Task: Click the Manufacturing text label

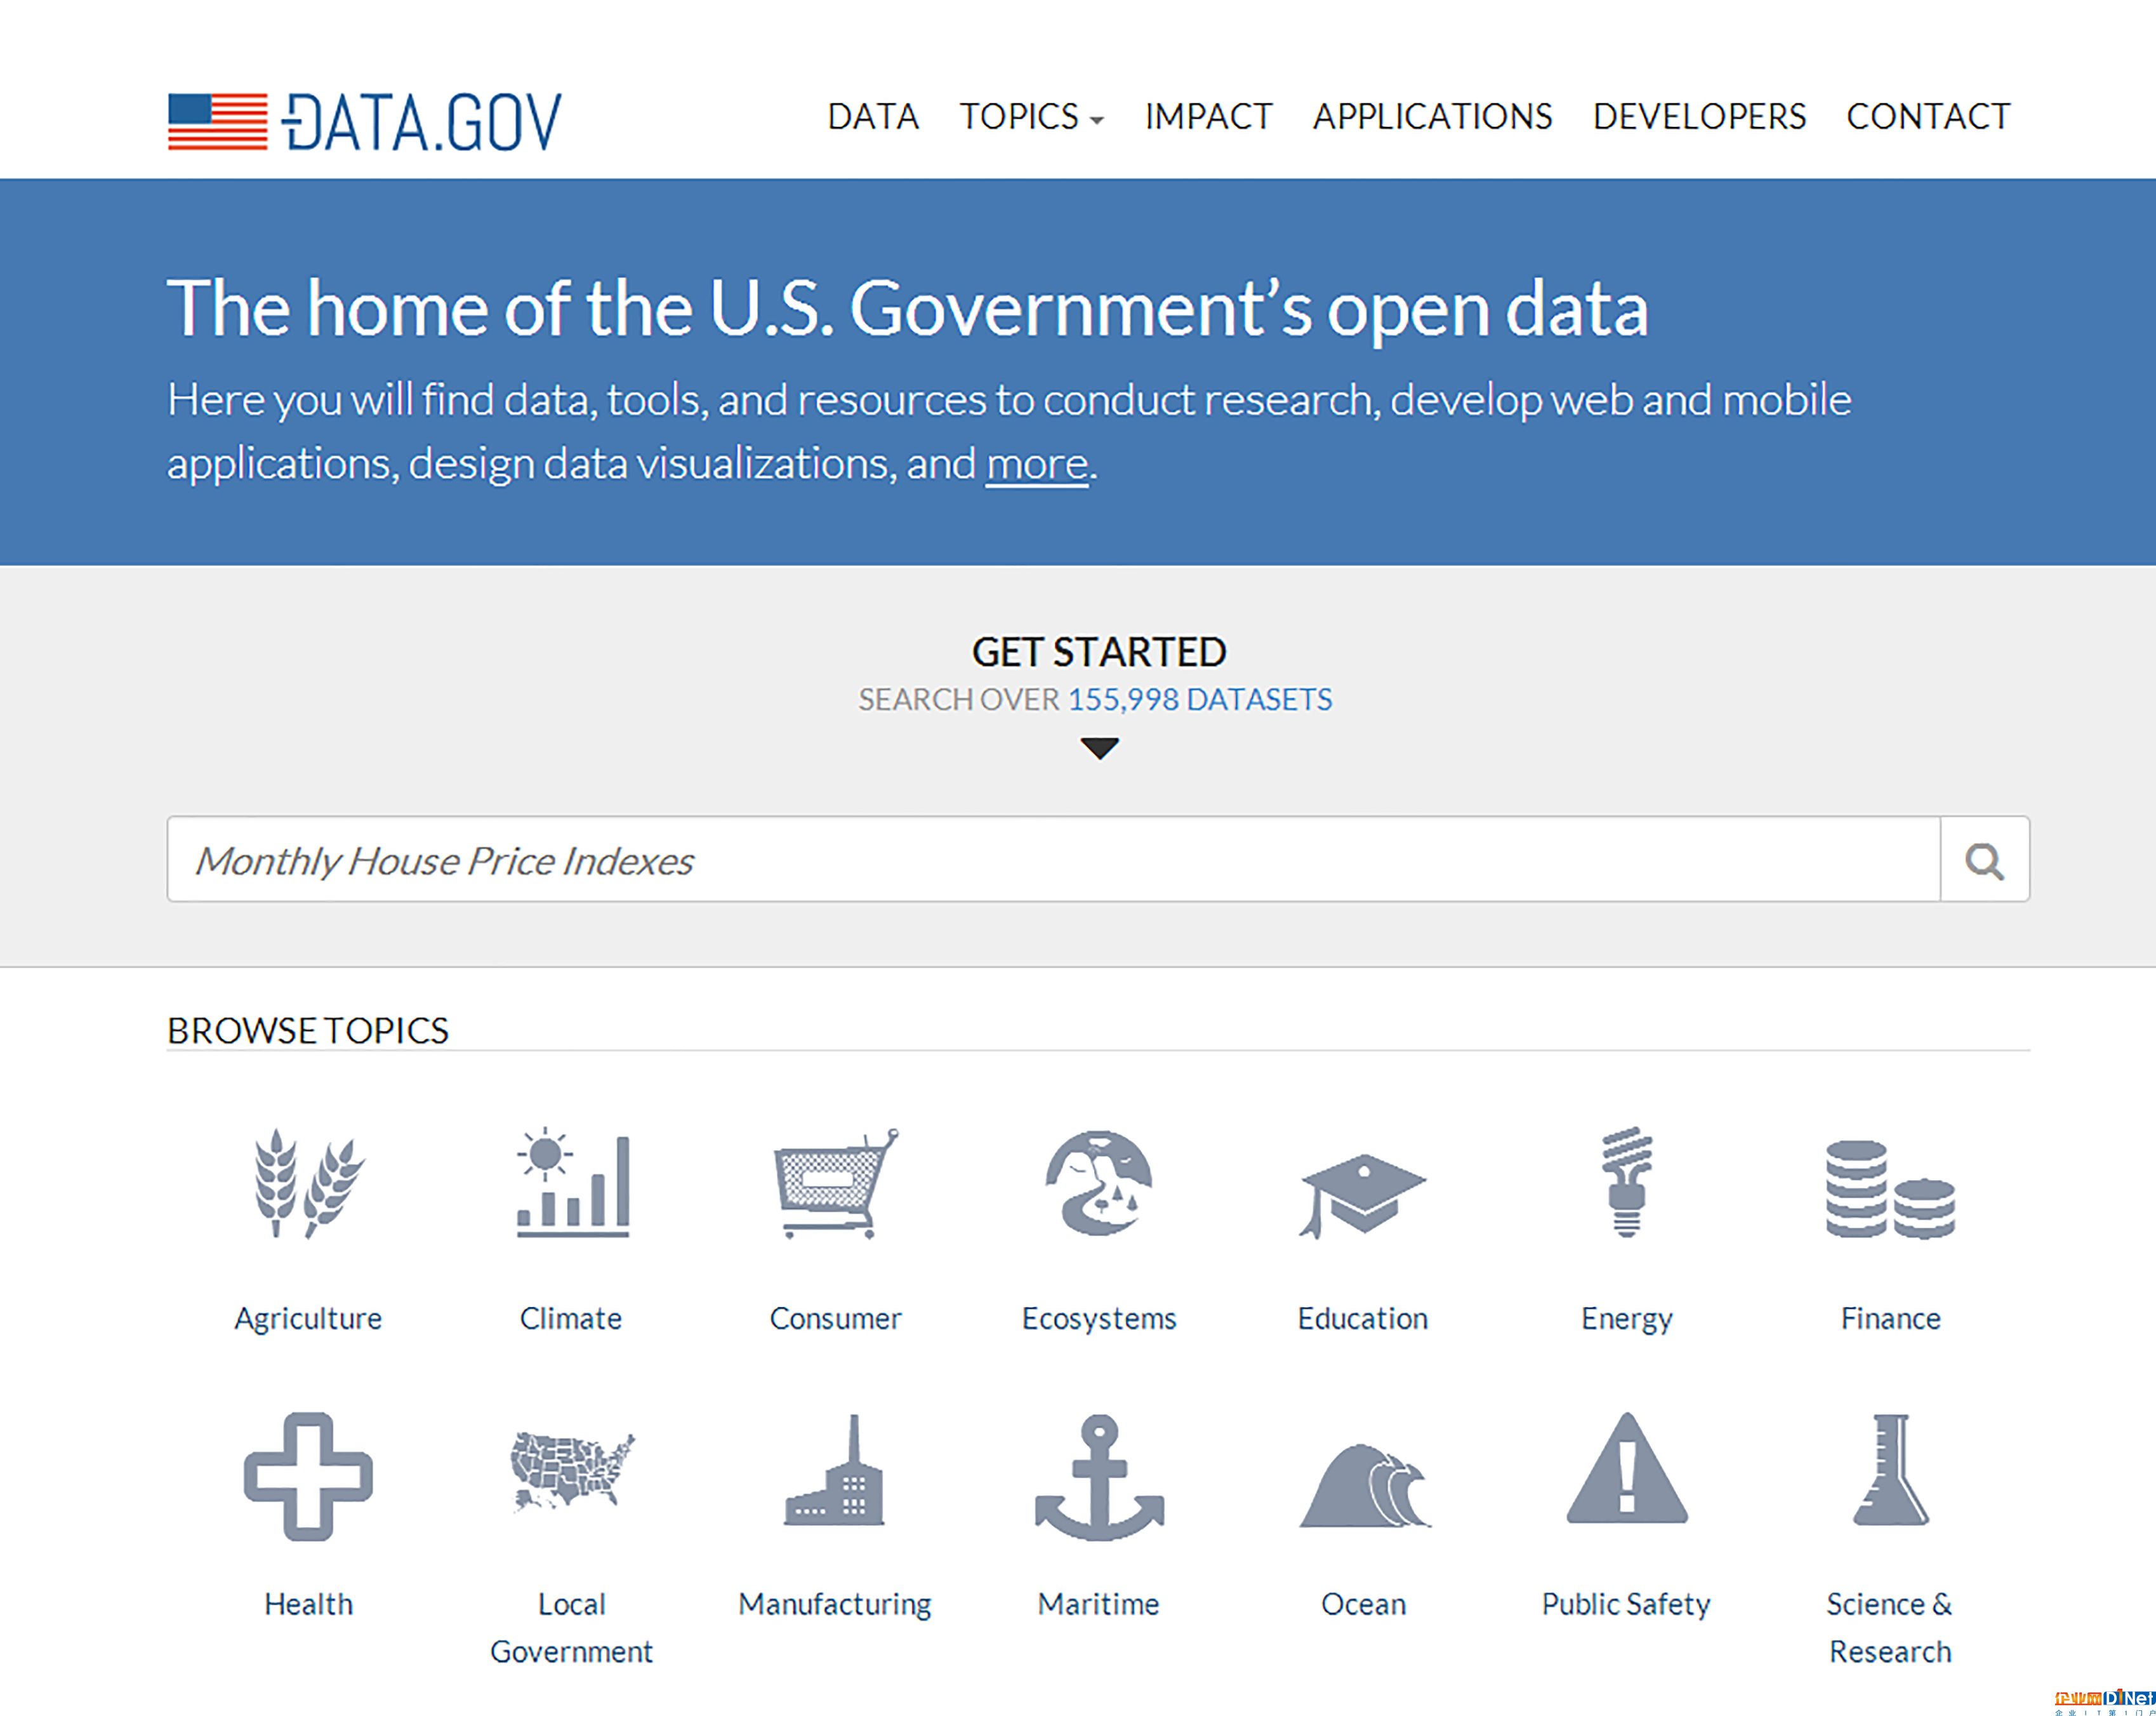Action: pos(835,1605)
